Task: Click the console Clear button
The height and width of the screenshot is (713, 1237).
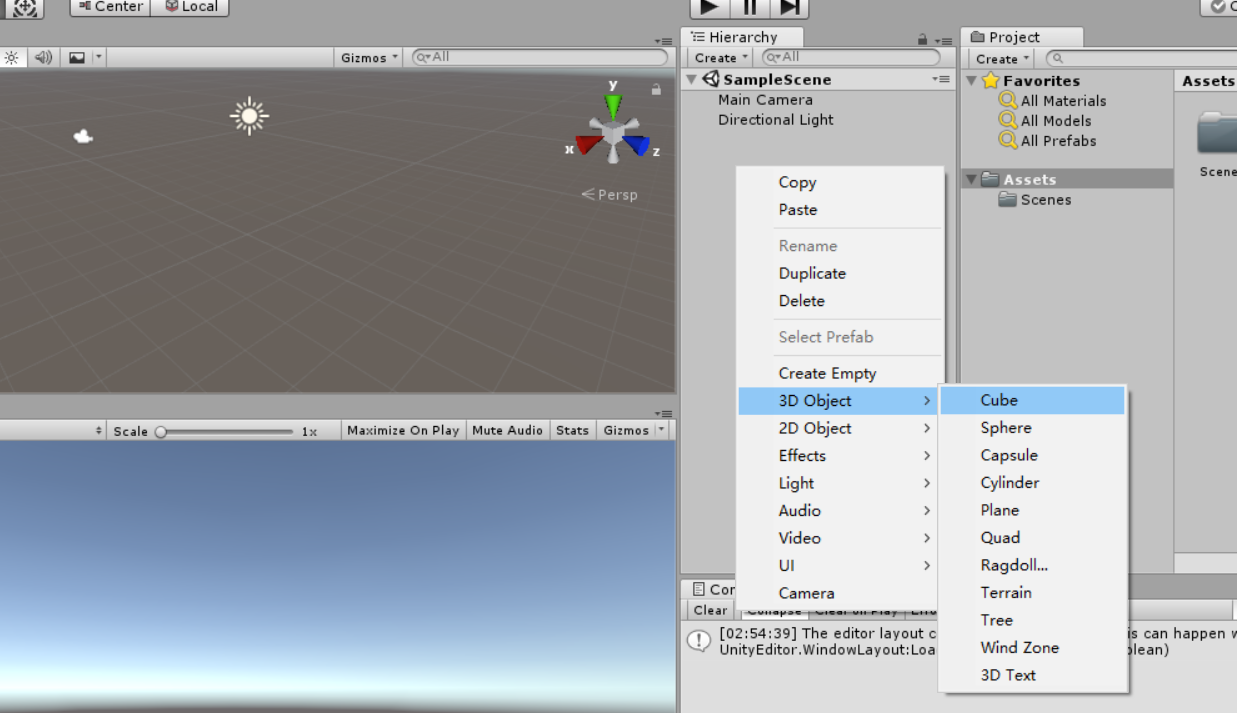Action: pyautogui.click(x=711, y=610)
